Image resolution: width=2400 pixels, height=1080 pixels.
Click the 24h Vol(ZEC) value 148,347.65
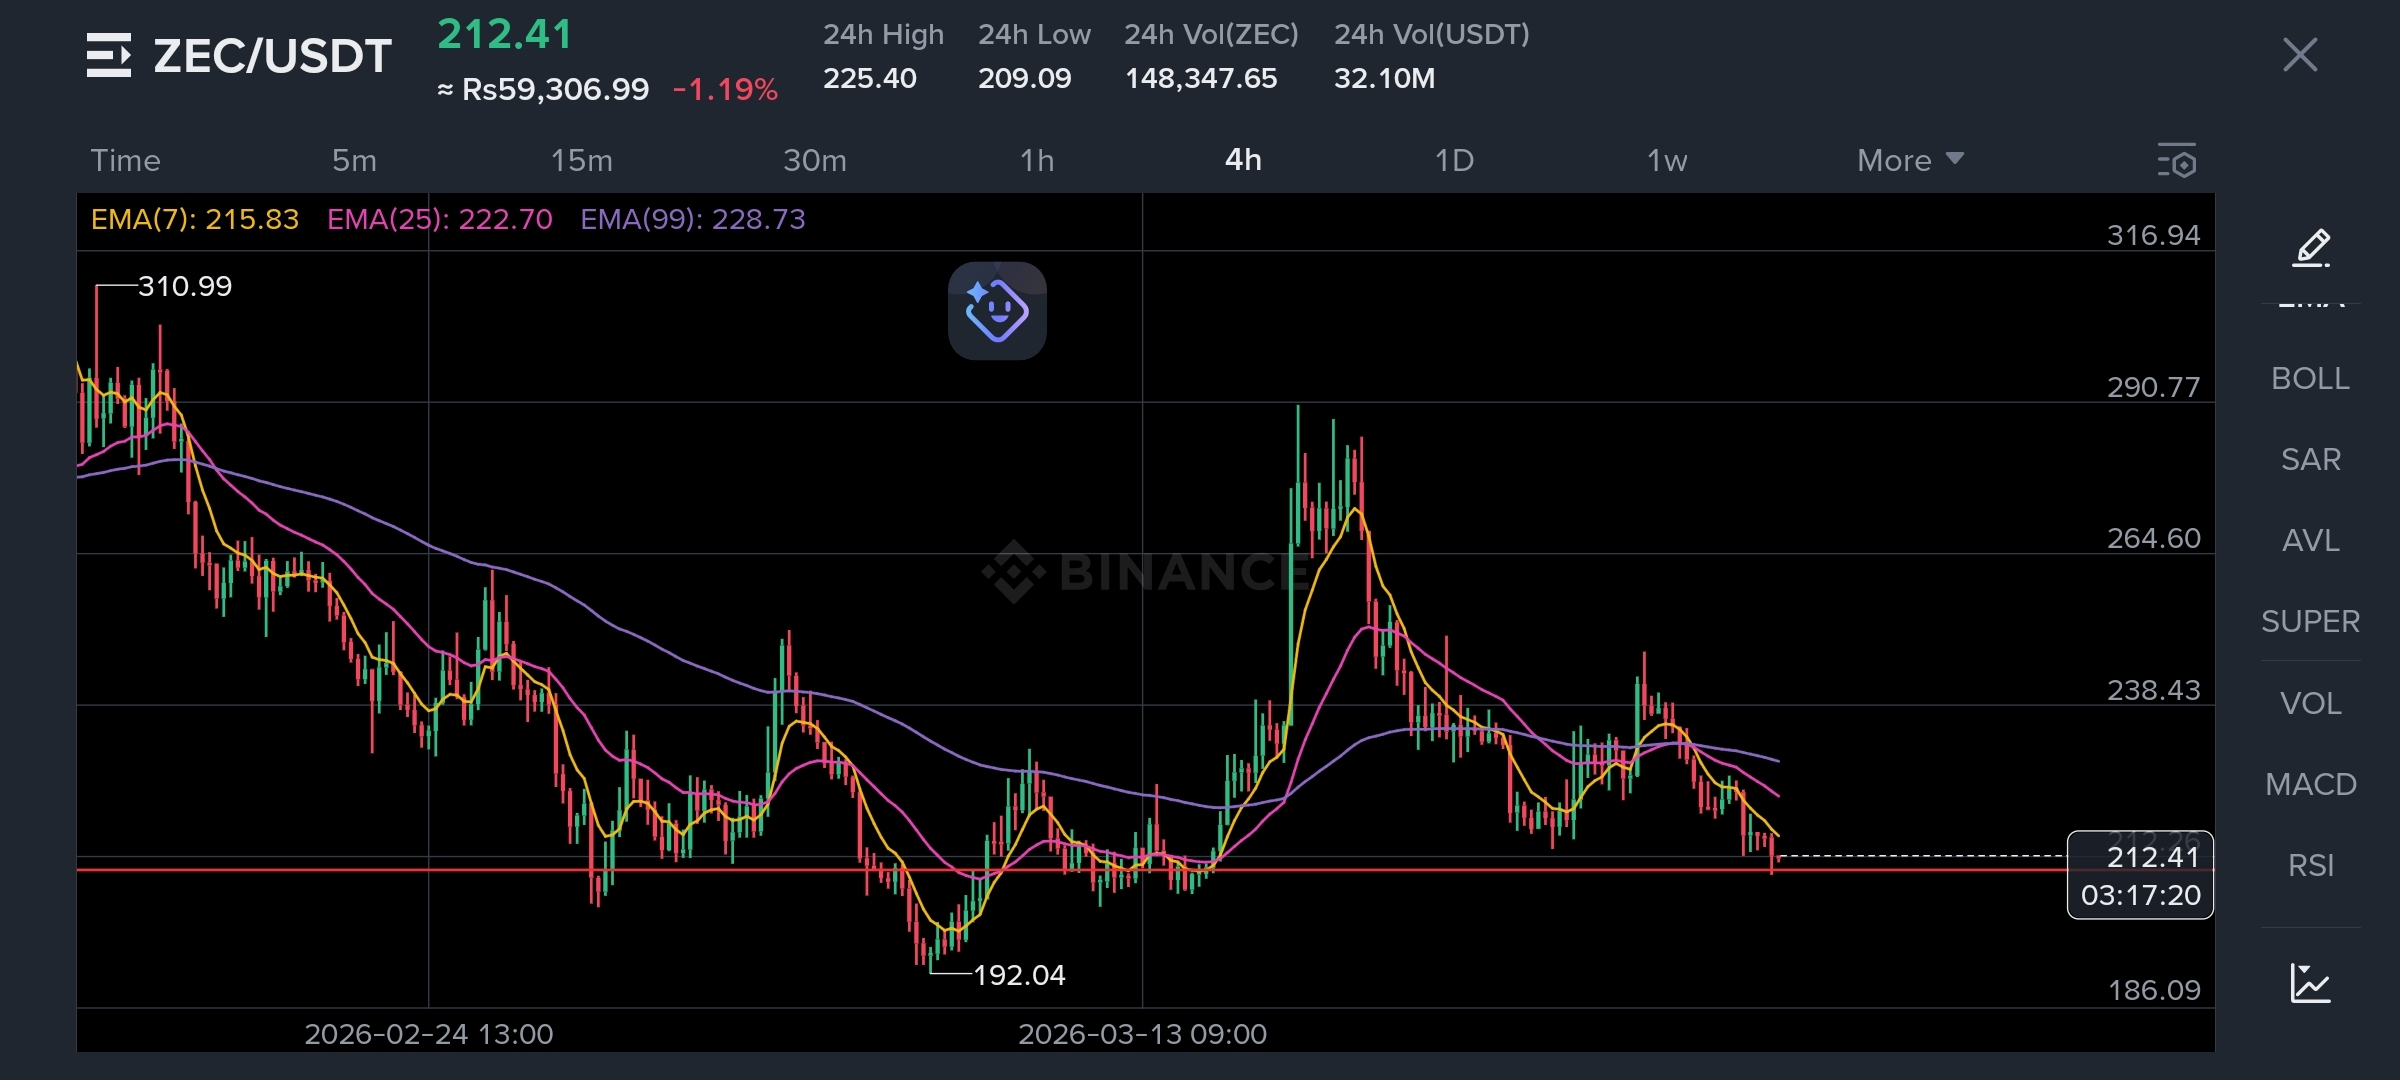pyautogui.click(x=1201, y=78)
